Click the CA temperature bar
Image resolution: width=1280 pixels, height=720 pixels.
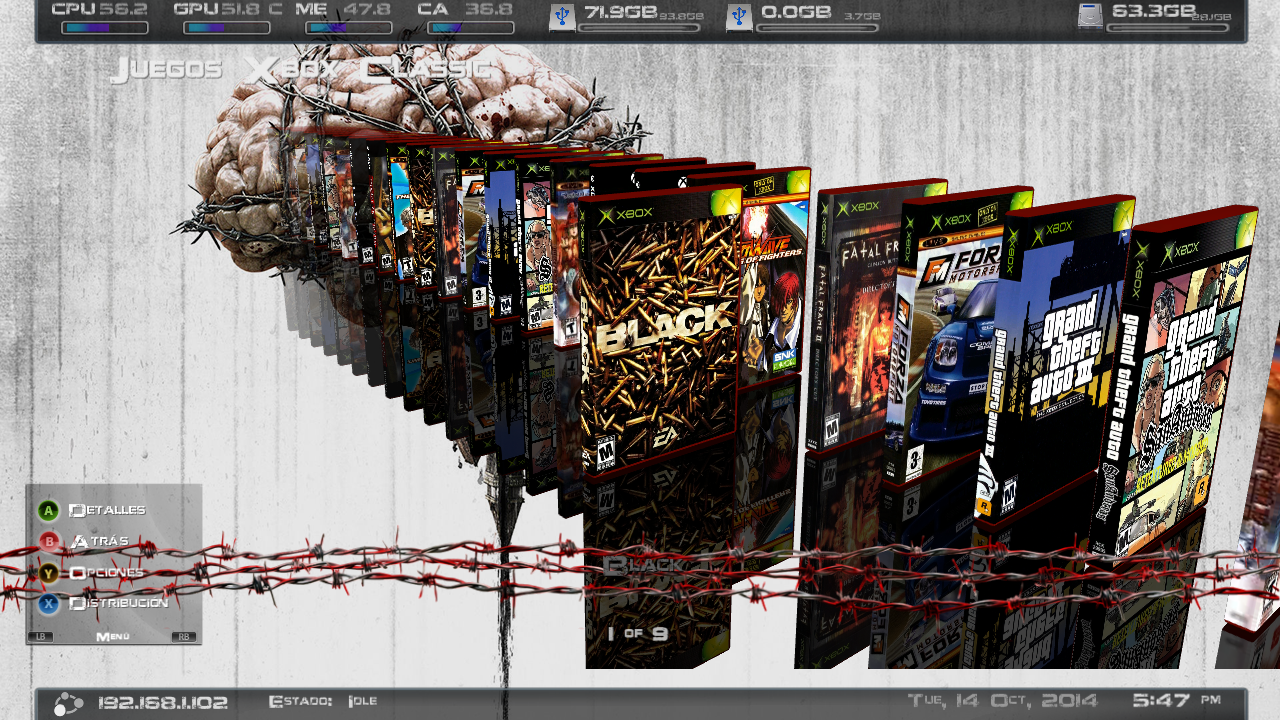coord(471,28)
